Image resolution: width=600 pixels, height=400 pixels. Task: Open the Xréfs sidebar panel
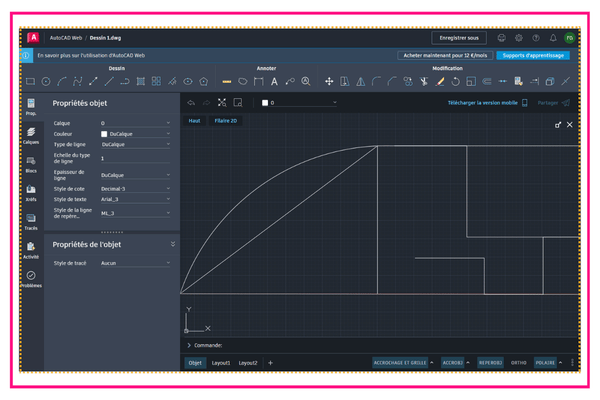[31, 193]
